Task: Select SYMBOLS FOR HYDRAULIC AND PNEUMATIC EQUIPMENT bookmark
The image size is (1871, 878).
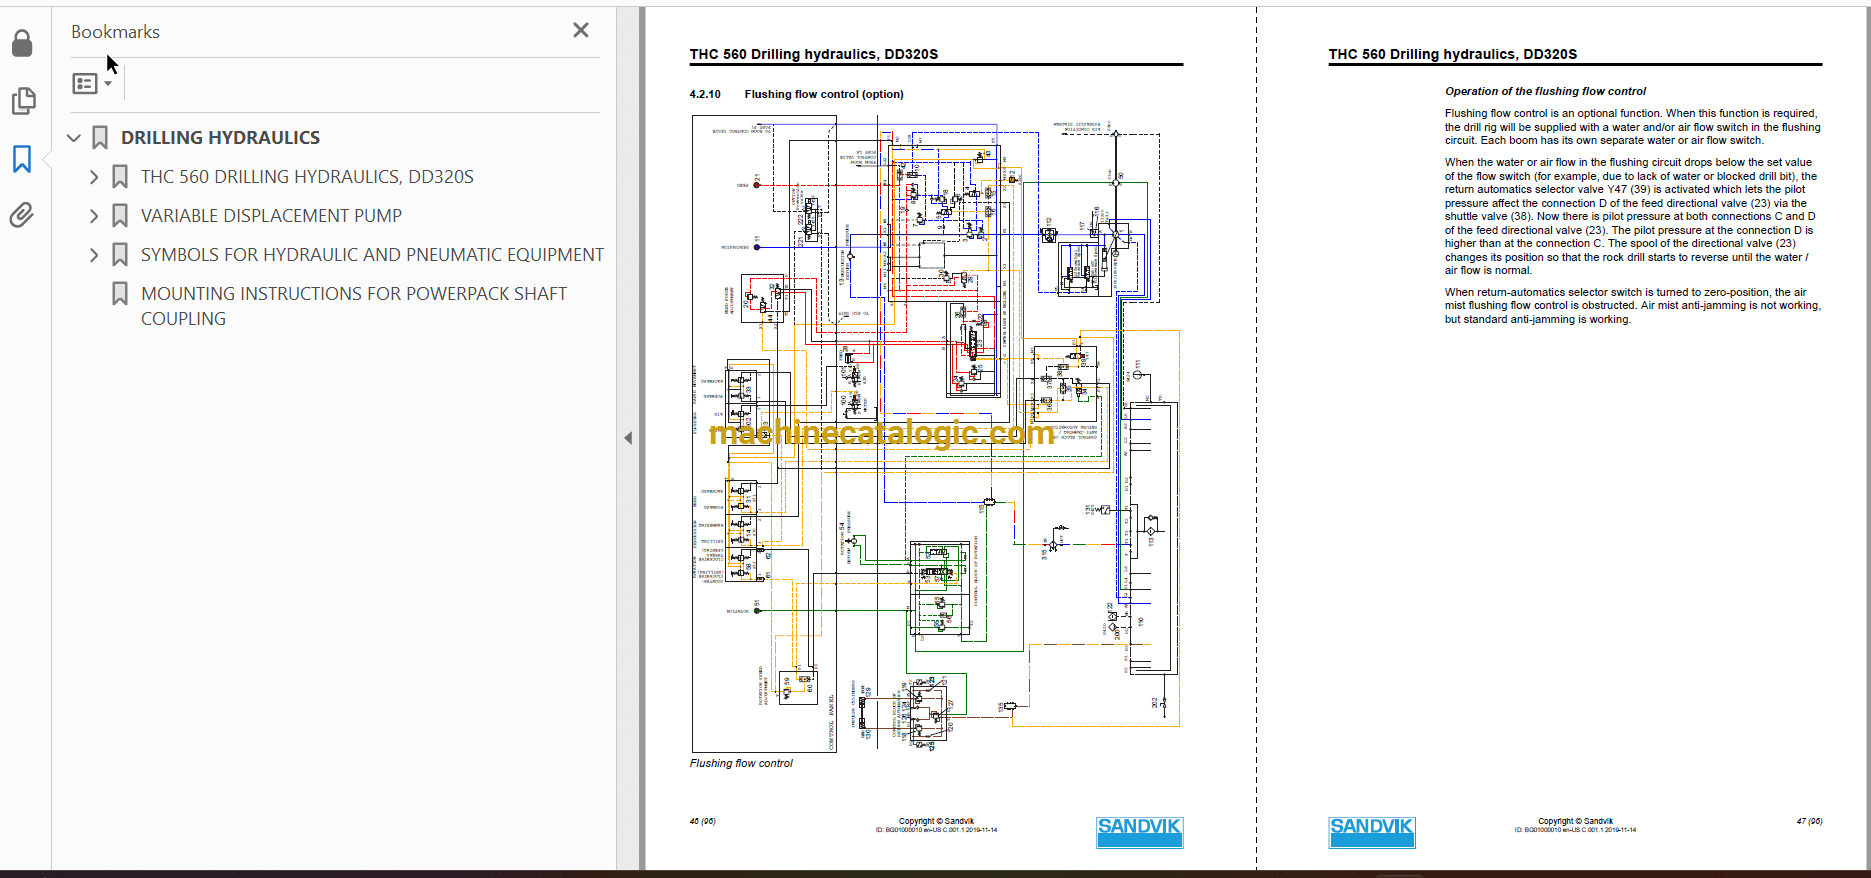Action: (372, 255)
